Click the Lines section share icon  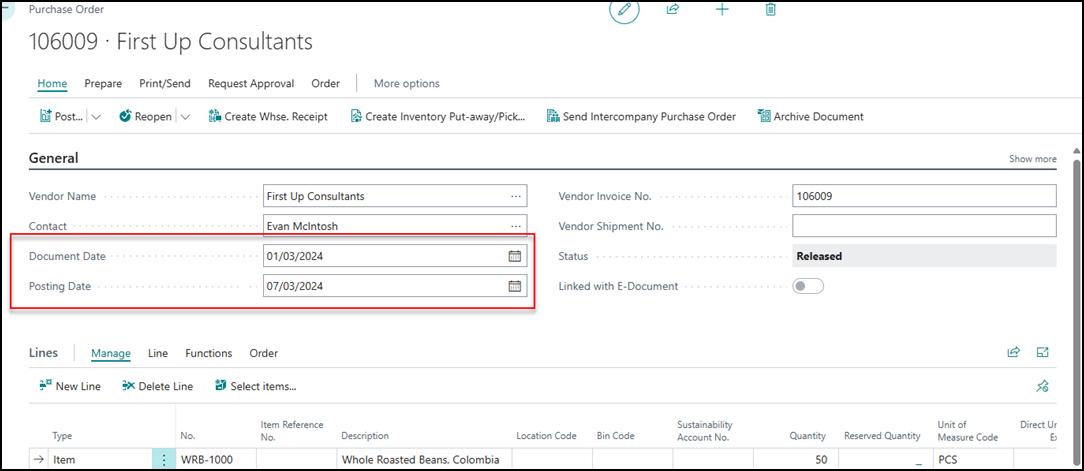1013,353
